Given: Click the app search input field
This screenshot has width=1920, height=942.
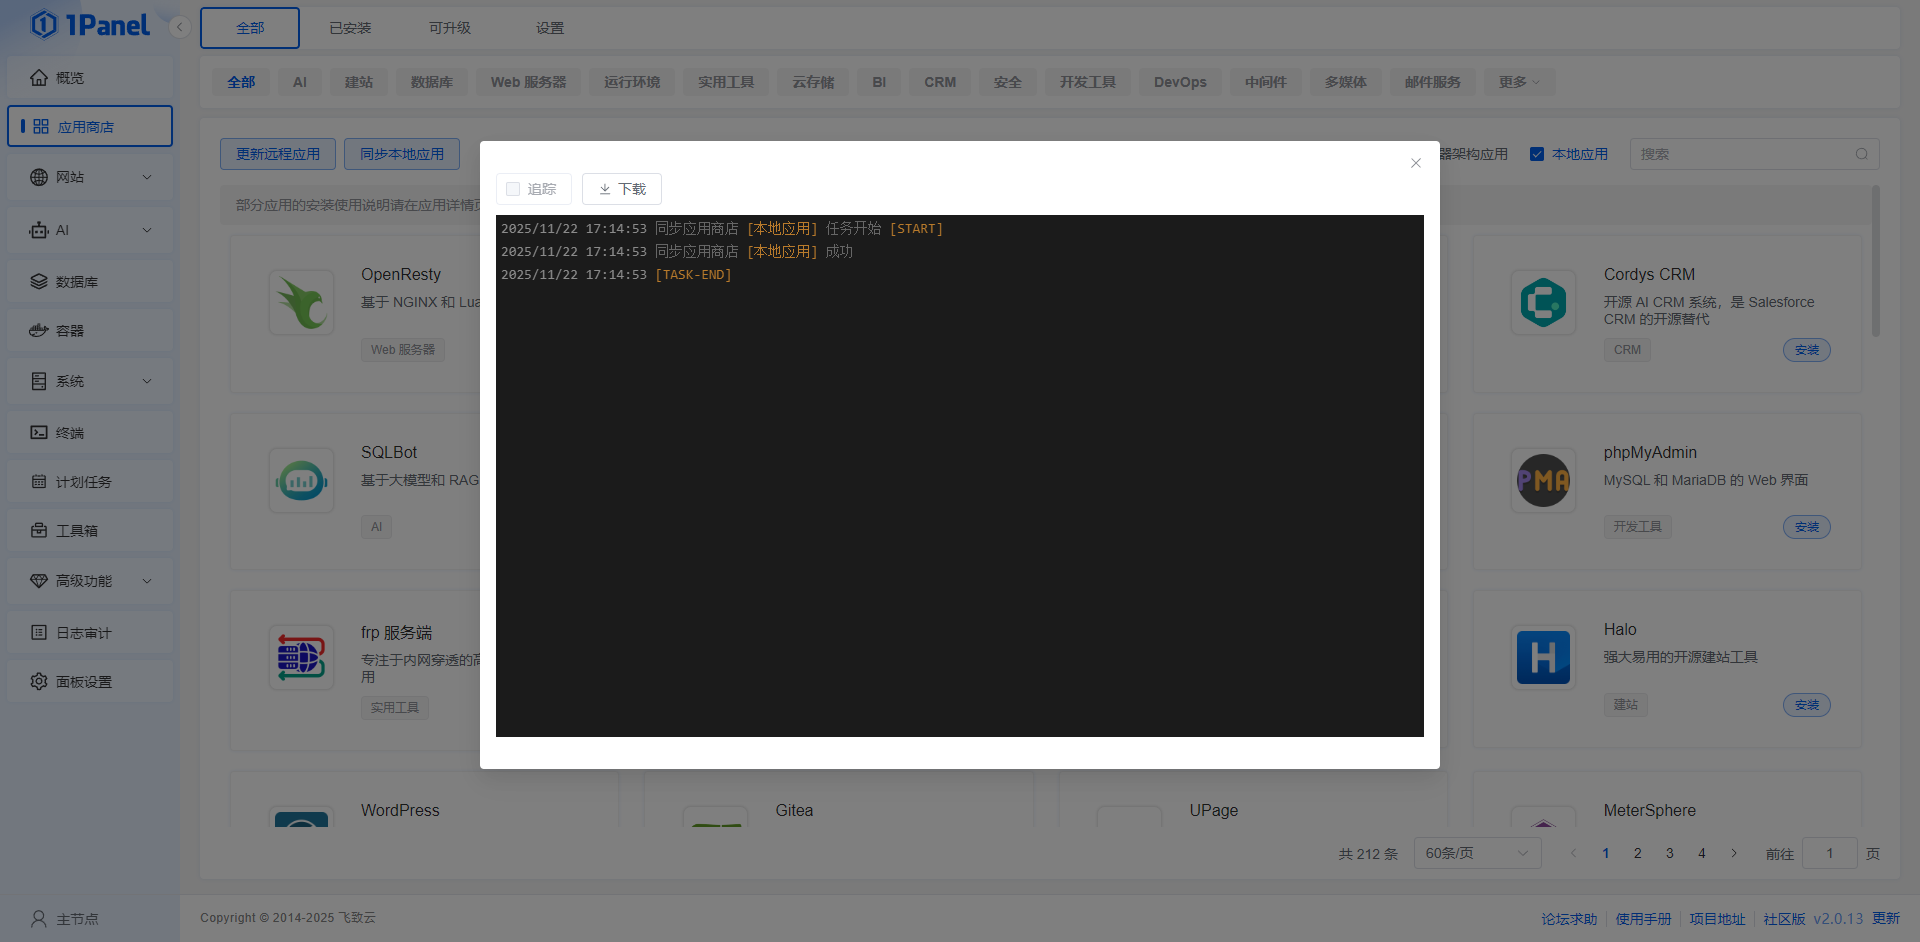Looking at the screenshot, I should [x=1743, y=154].
